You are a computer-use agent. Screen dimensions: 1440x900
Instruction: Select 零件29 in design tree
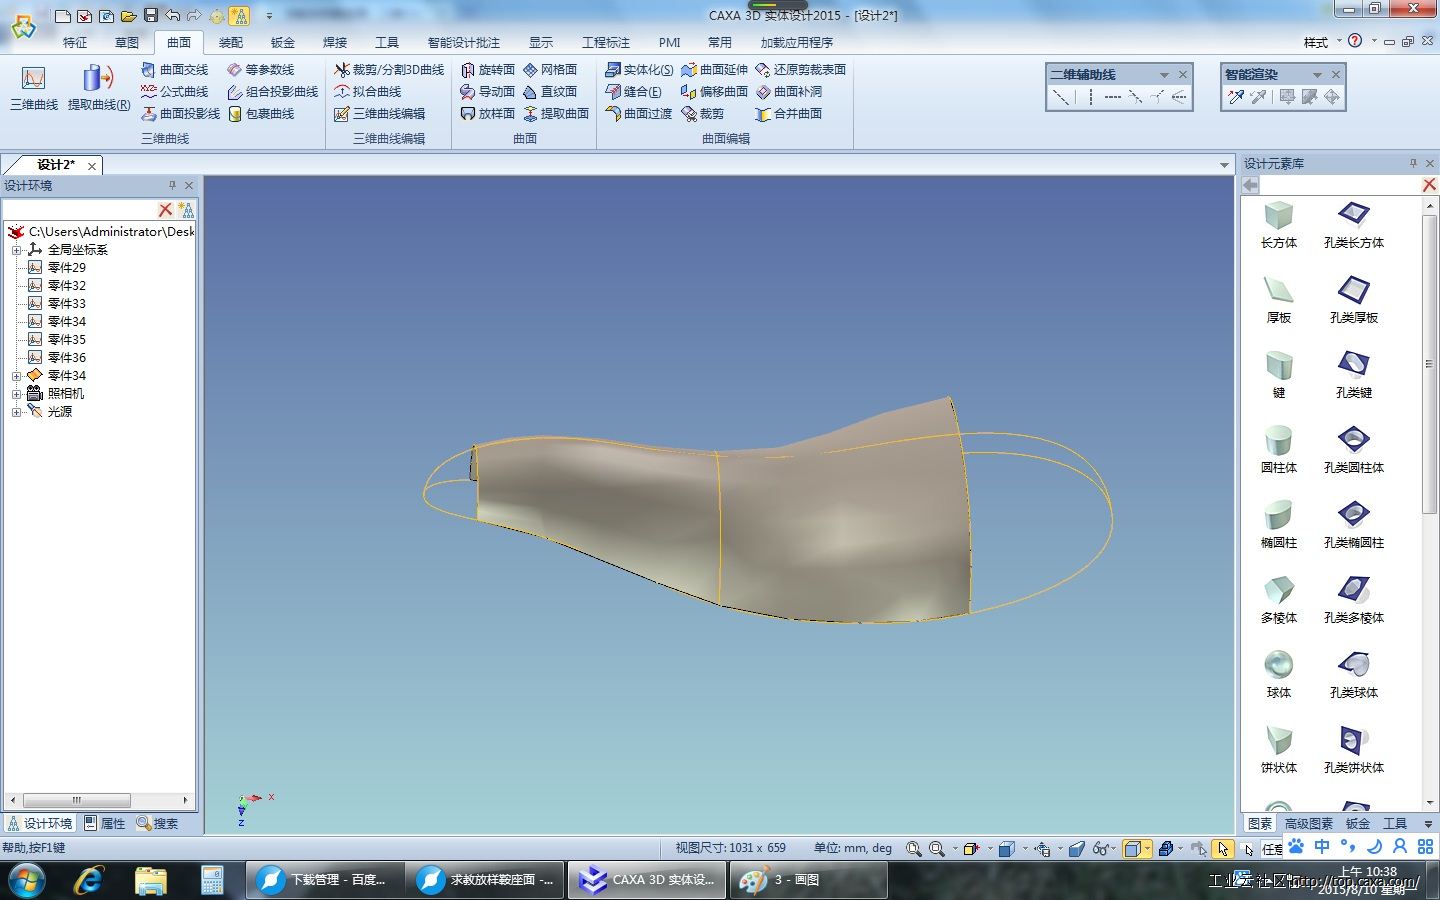[x=57, y=268]
